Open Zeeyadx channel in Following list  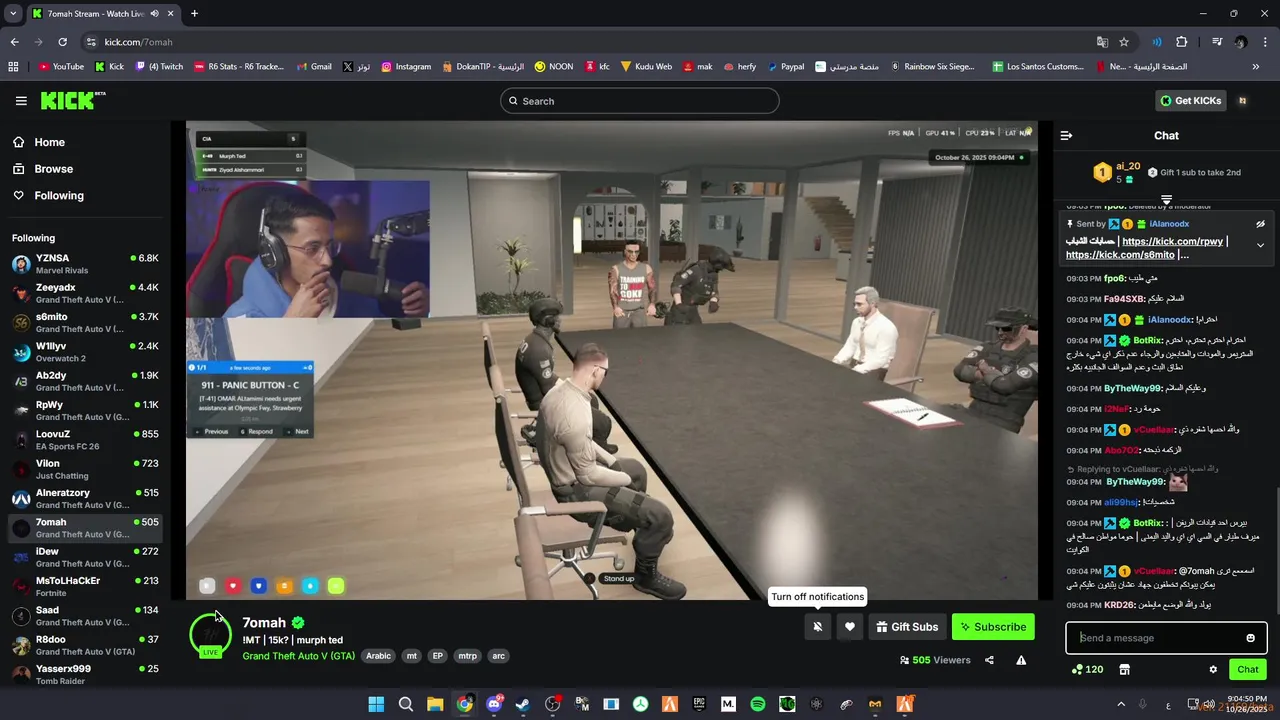(x=85, y=293)
